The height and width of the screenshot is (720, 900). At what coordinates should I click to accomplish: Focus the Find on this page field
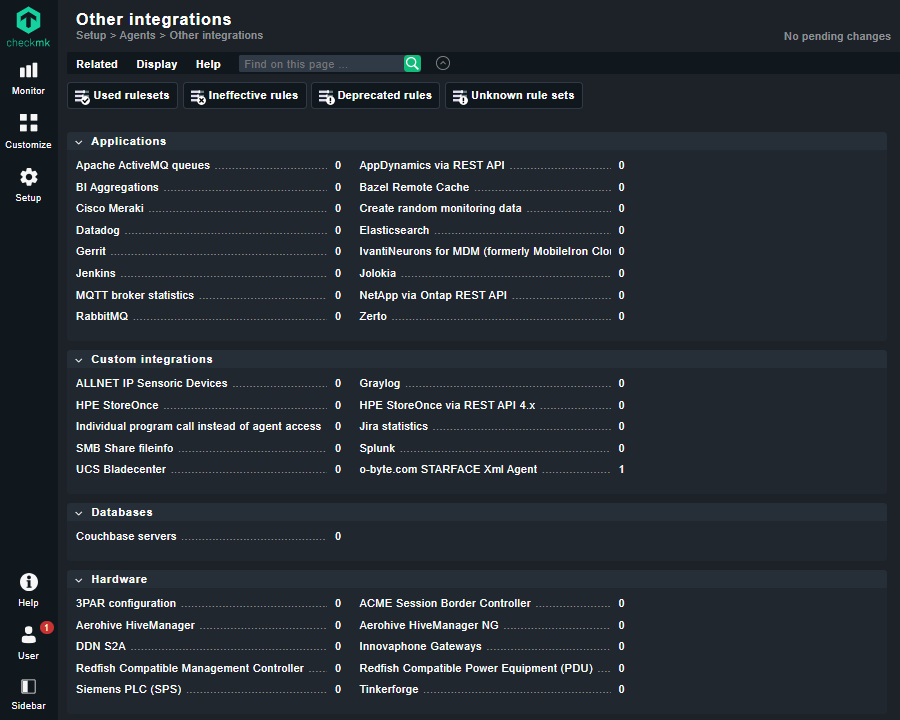click(x=321, y=64)
